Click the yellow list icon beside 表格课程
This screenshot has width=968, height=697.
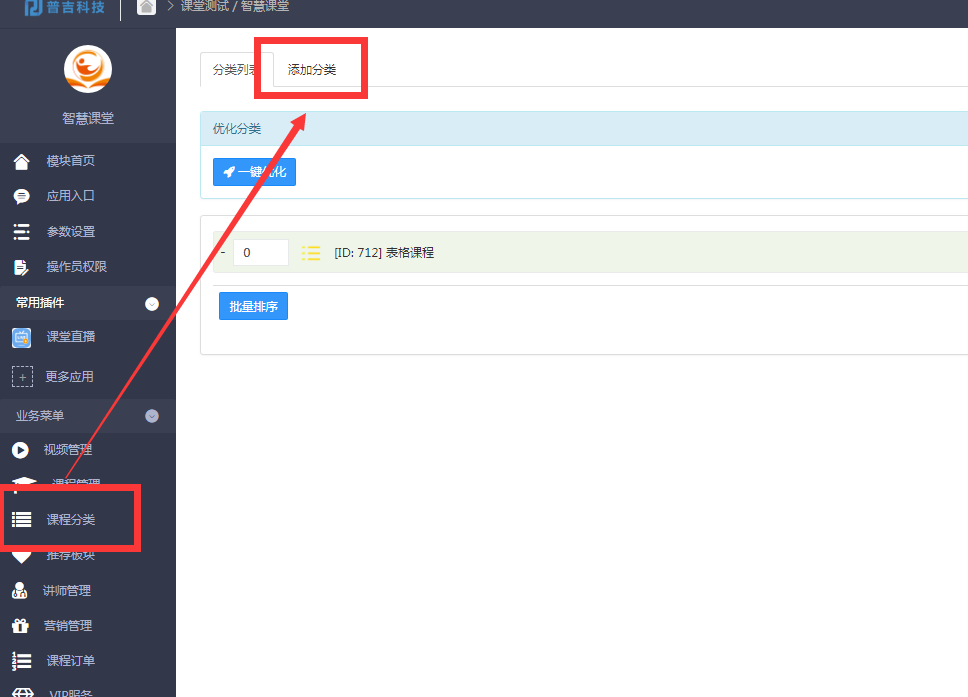(311, 253)
